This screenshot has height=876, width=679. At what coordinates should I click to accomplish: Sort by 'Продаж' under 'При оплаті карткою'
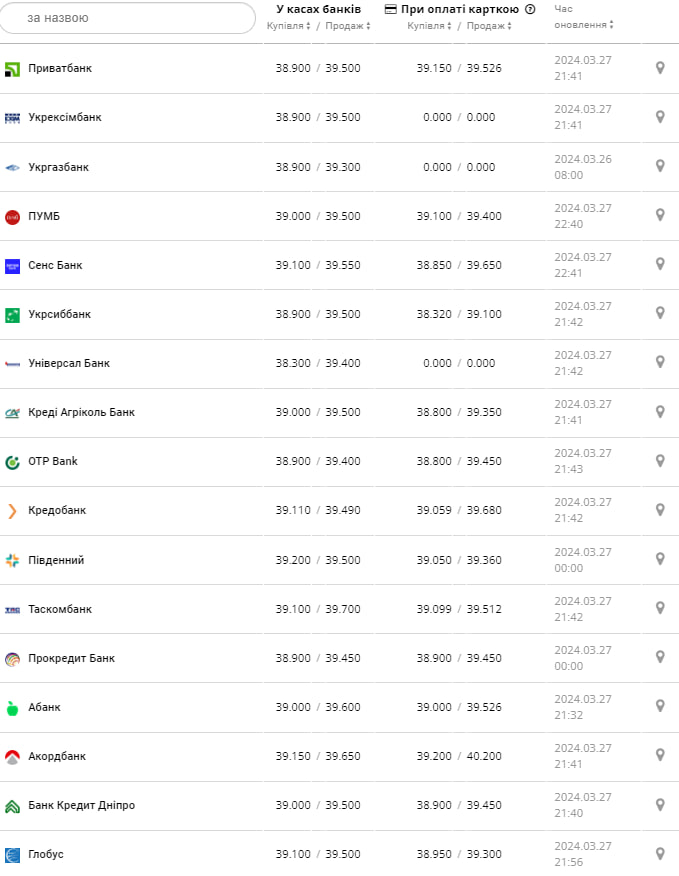[488, 26]
